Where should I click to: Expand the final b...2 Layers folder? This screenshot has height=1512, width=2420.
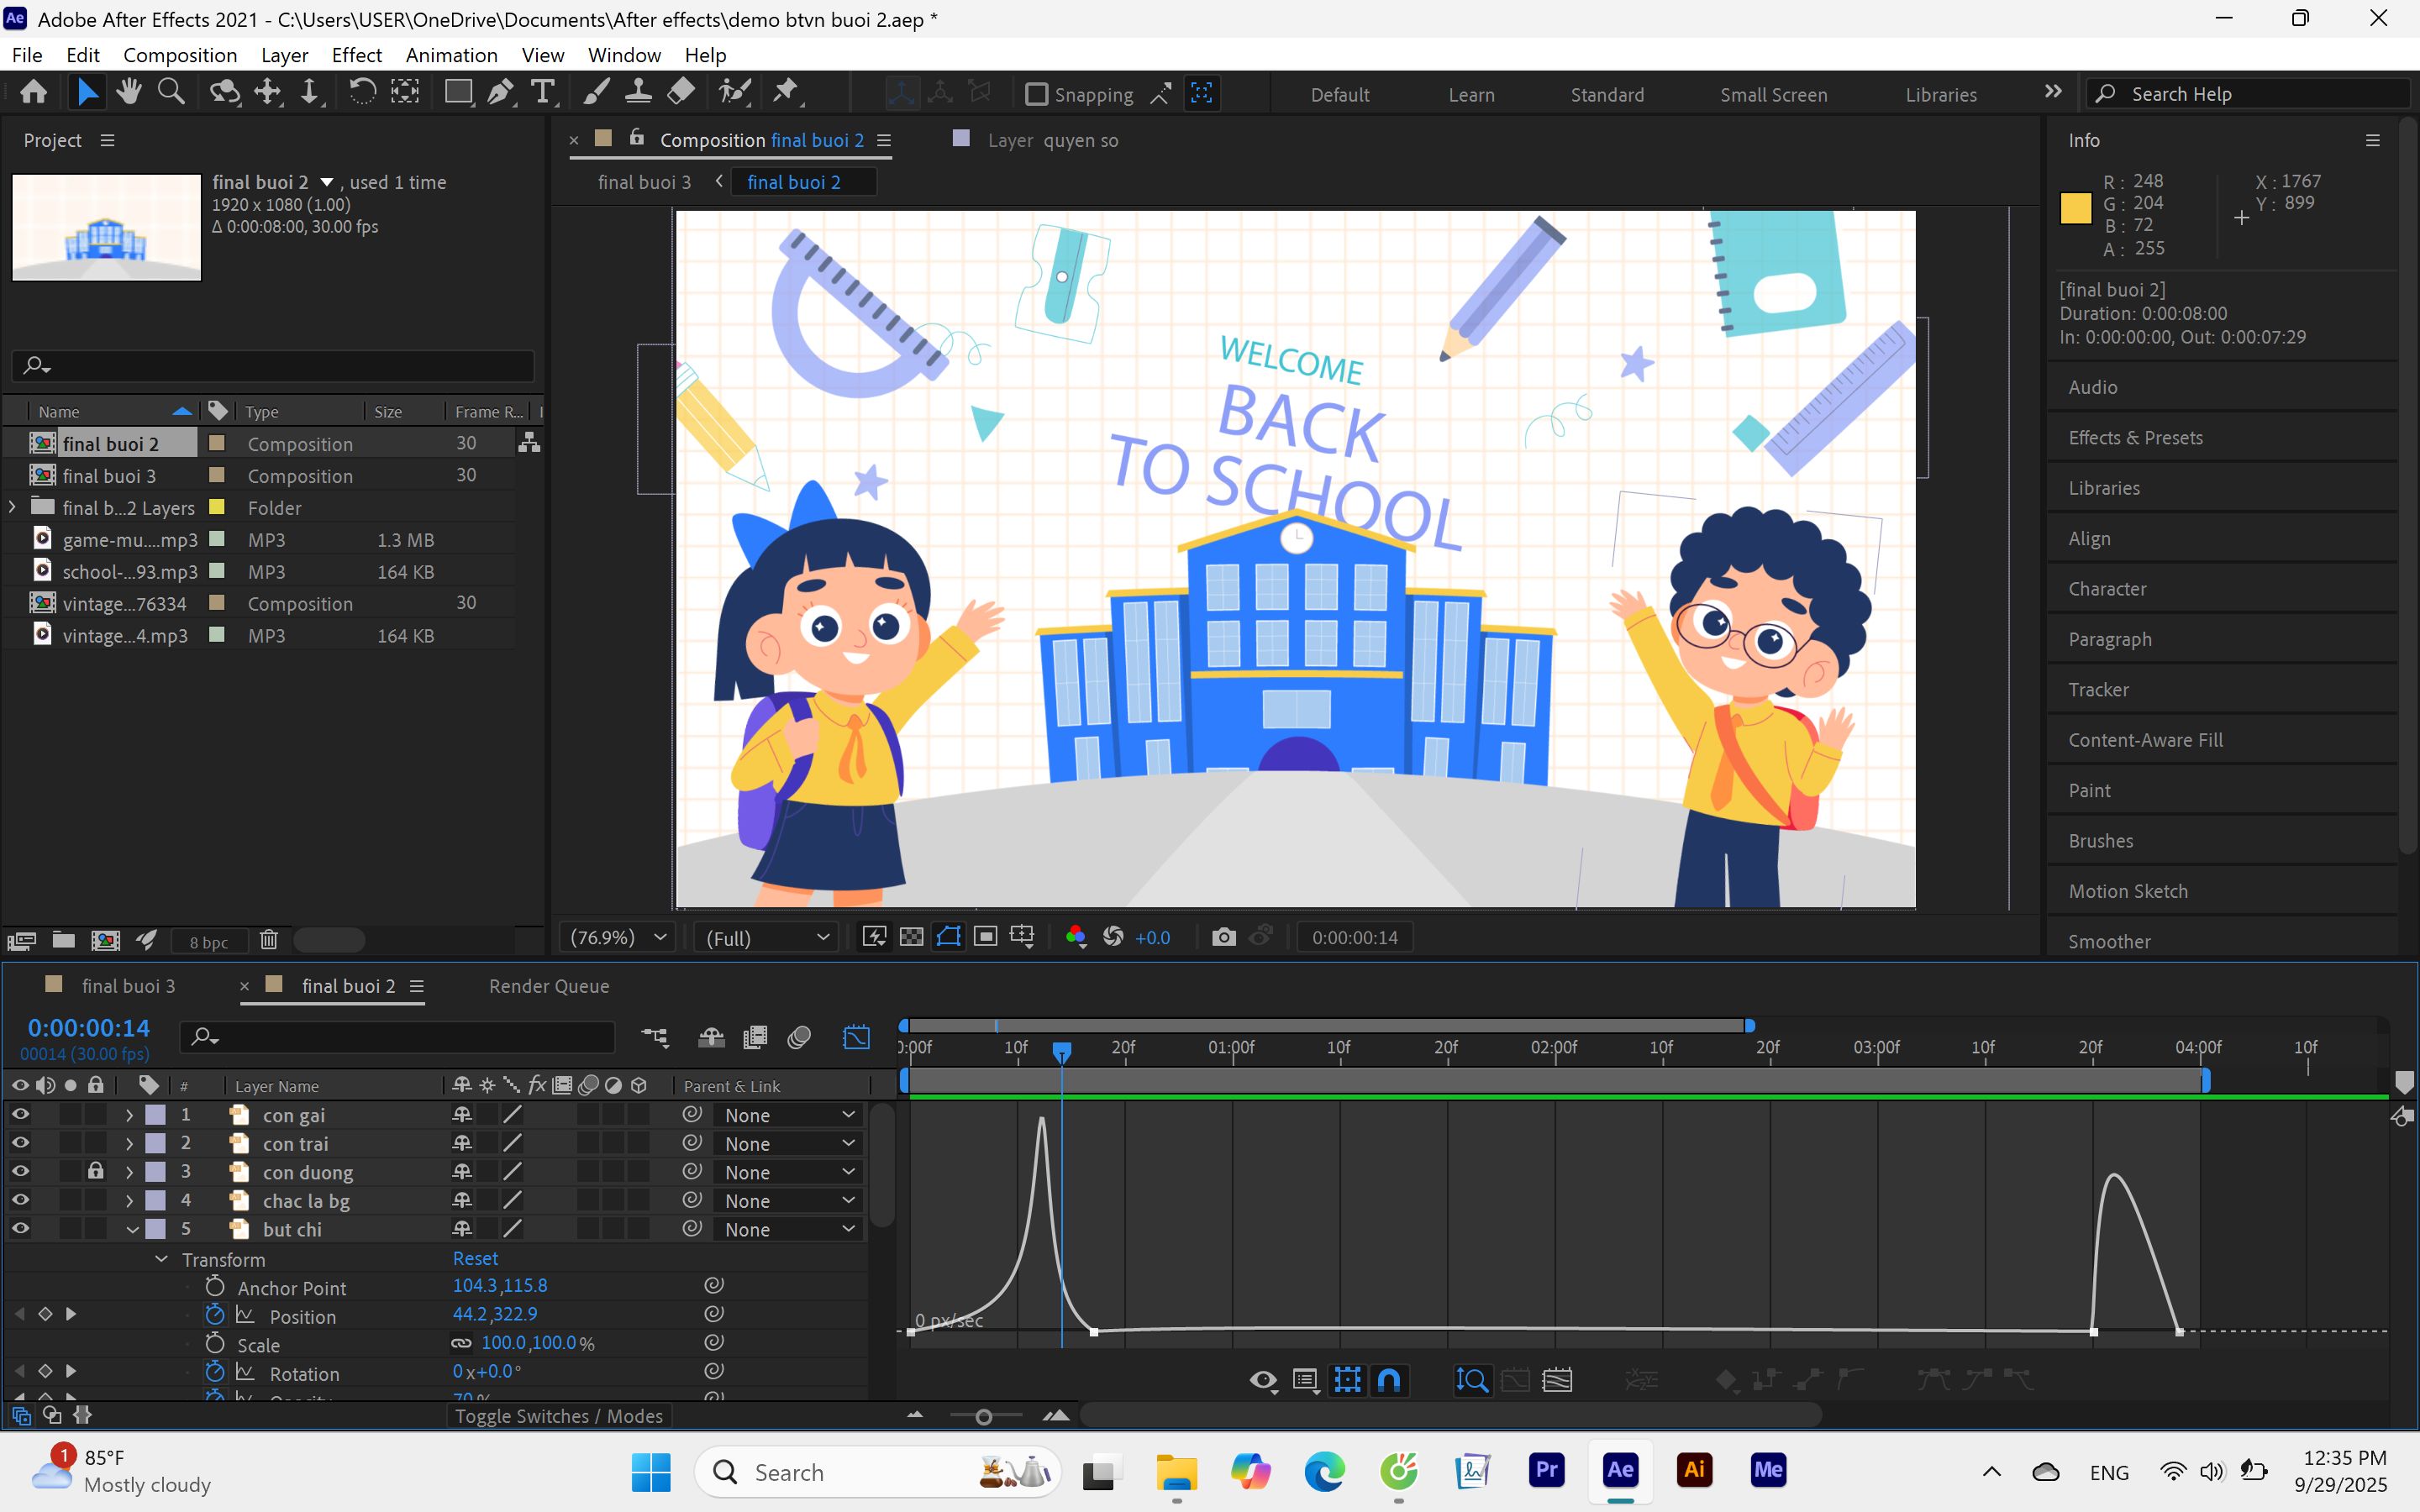point(12,507)
